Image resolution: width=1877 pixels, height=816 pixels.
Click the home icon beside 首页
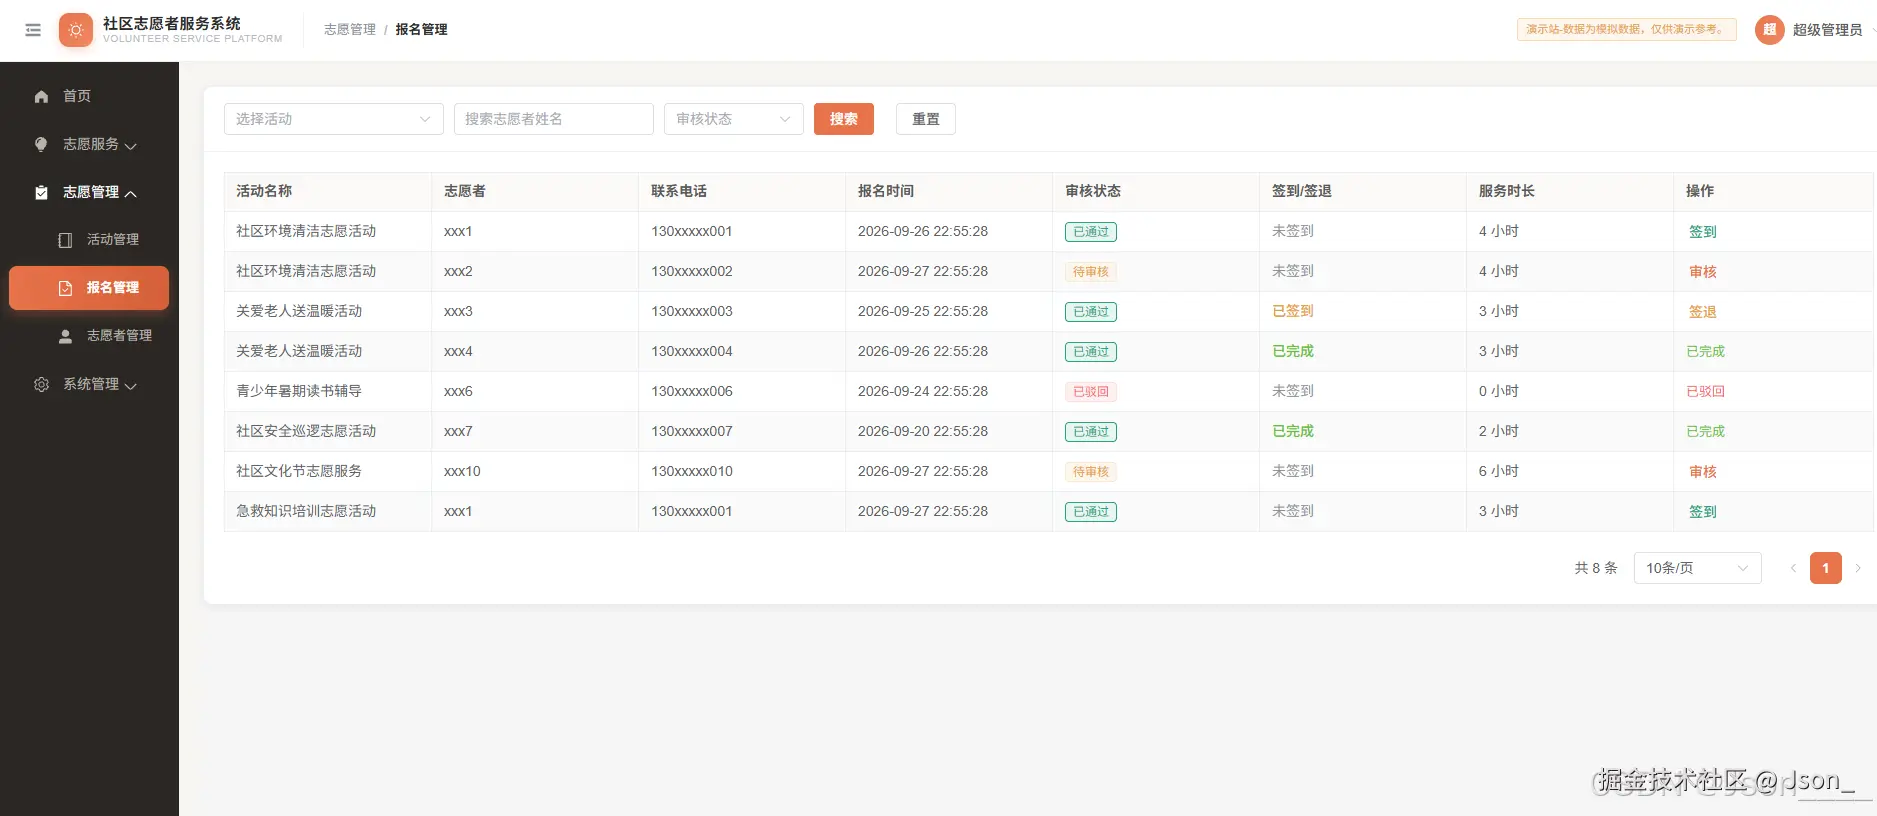(x=41, y=97)
